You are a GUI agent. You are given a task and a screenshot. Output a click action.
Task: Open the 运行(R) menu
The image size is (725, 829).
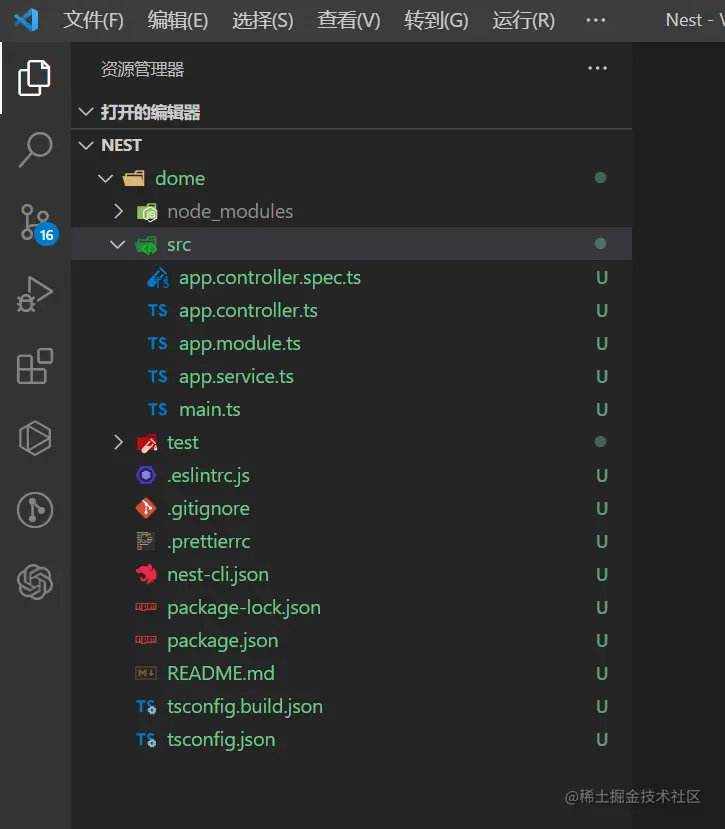tap(524, 21)
